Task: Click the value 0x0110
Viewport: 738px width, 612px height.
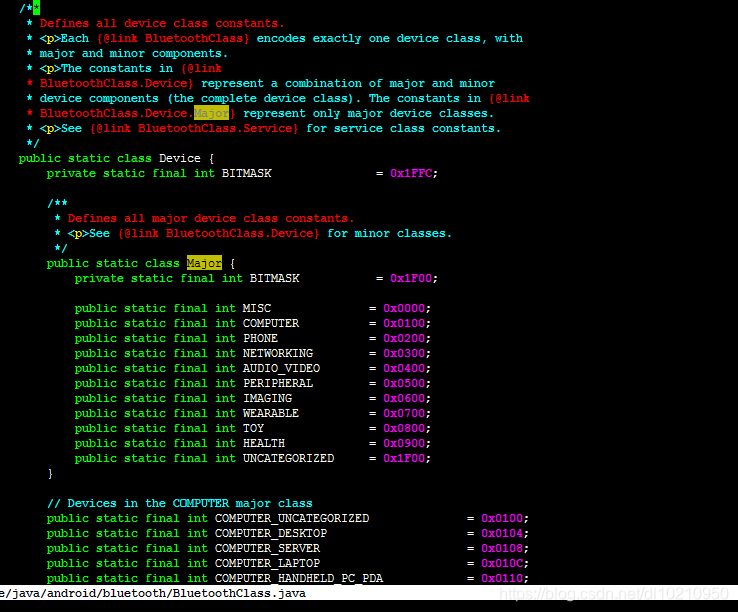Action: [x=502, y=578]
